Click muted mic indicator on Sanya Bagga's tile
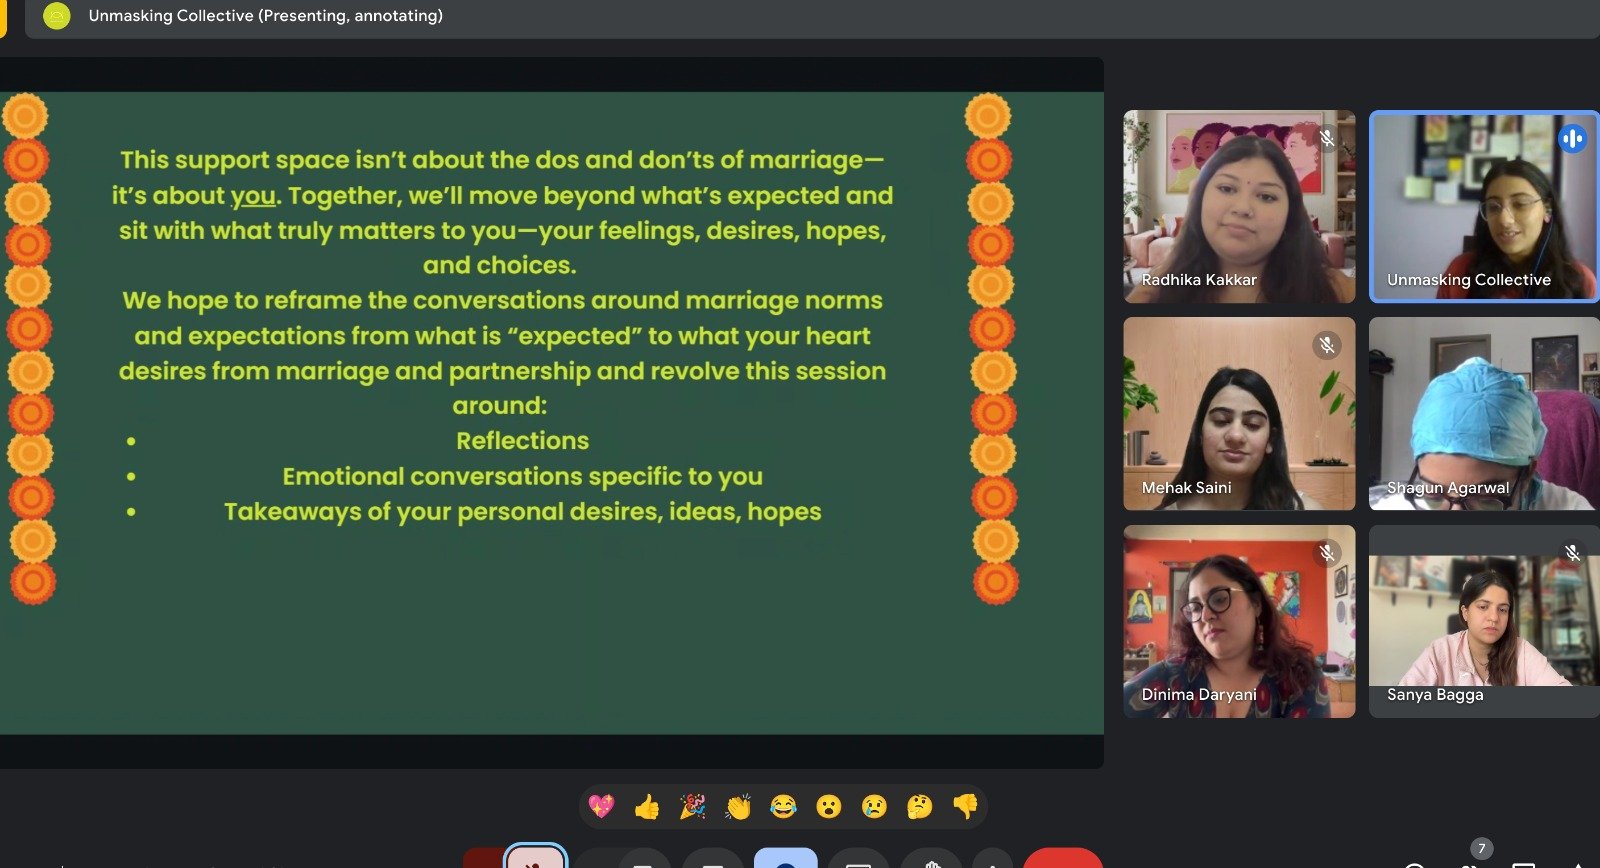Screen dimensions: 1600x868 click(x=1572, y=552)
